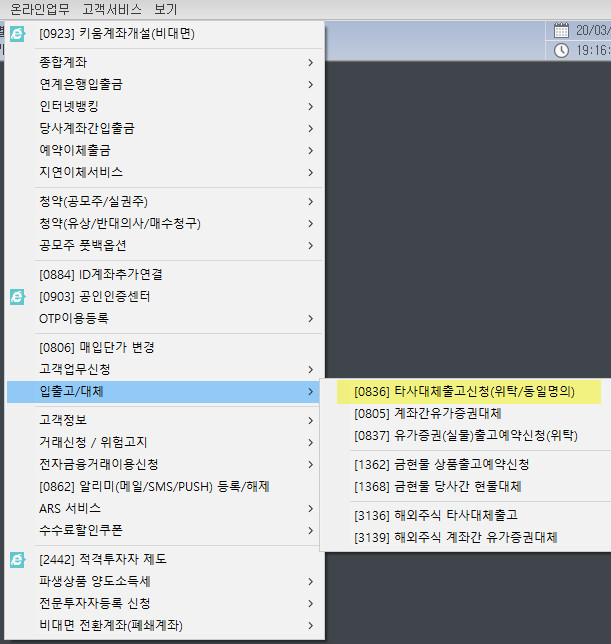The image size is (611, 644).
Task: Open 비대면 전환계좌(폐쇄계좌) submenu
Action: [164, 626]
